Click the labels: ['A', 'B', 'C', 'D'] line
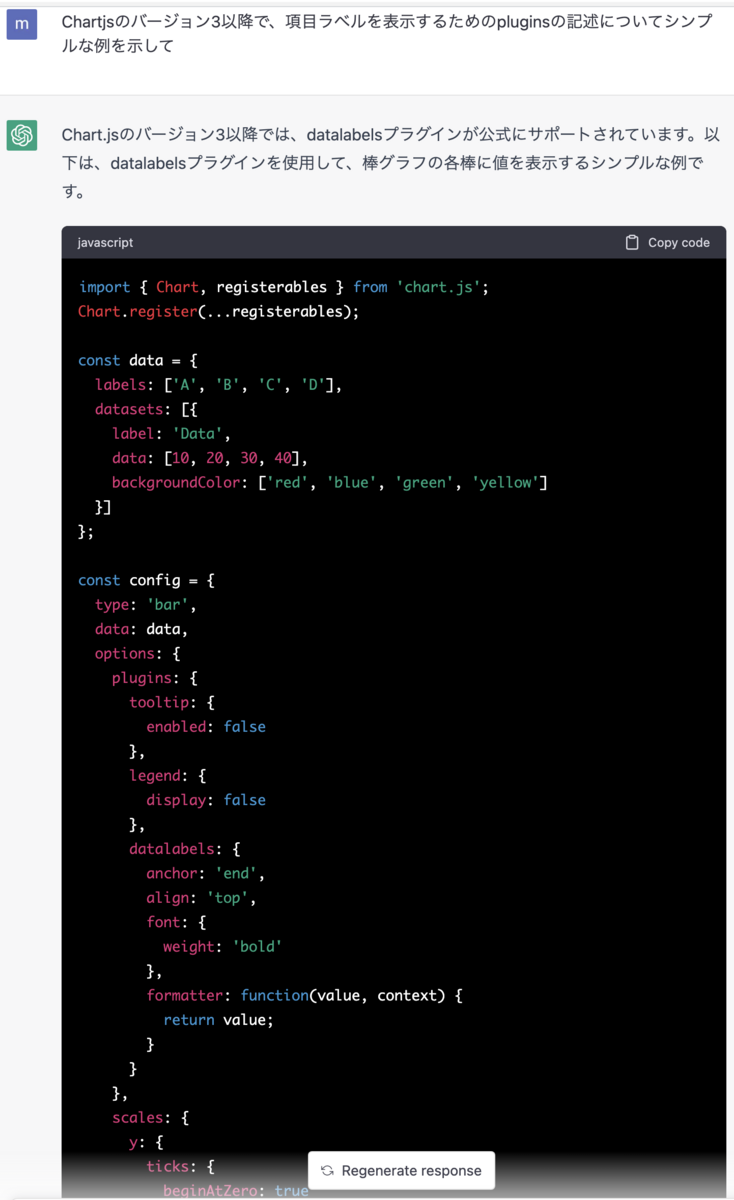This screenshot has width=734, height=1200. 219,384
